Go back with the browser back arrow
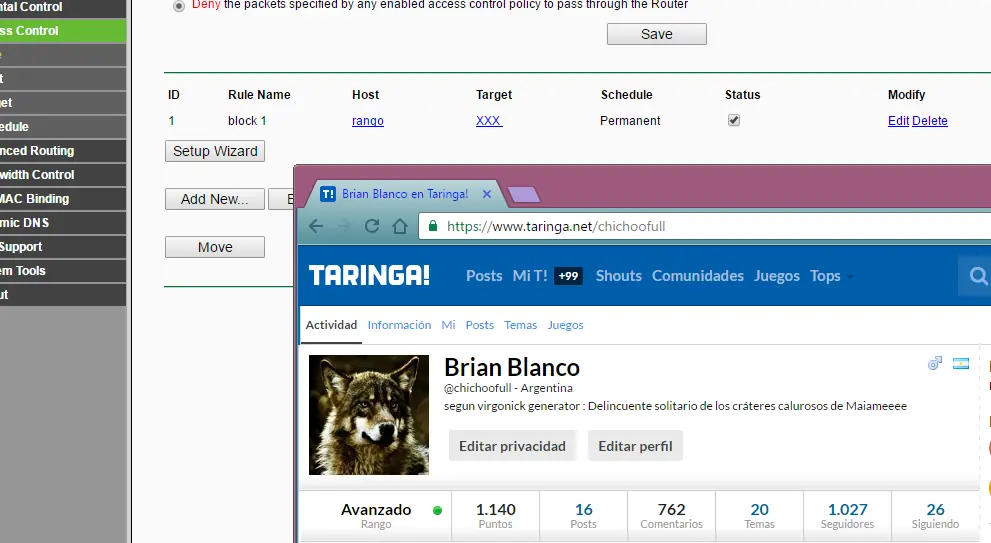 316,226
